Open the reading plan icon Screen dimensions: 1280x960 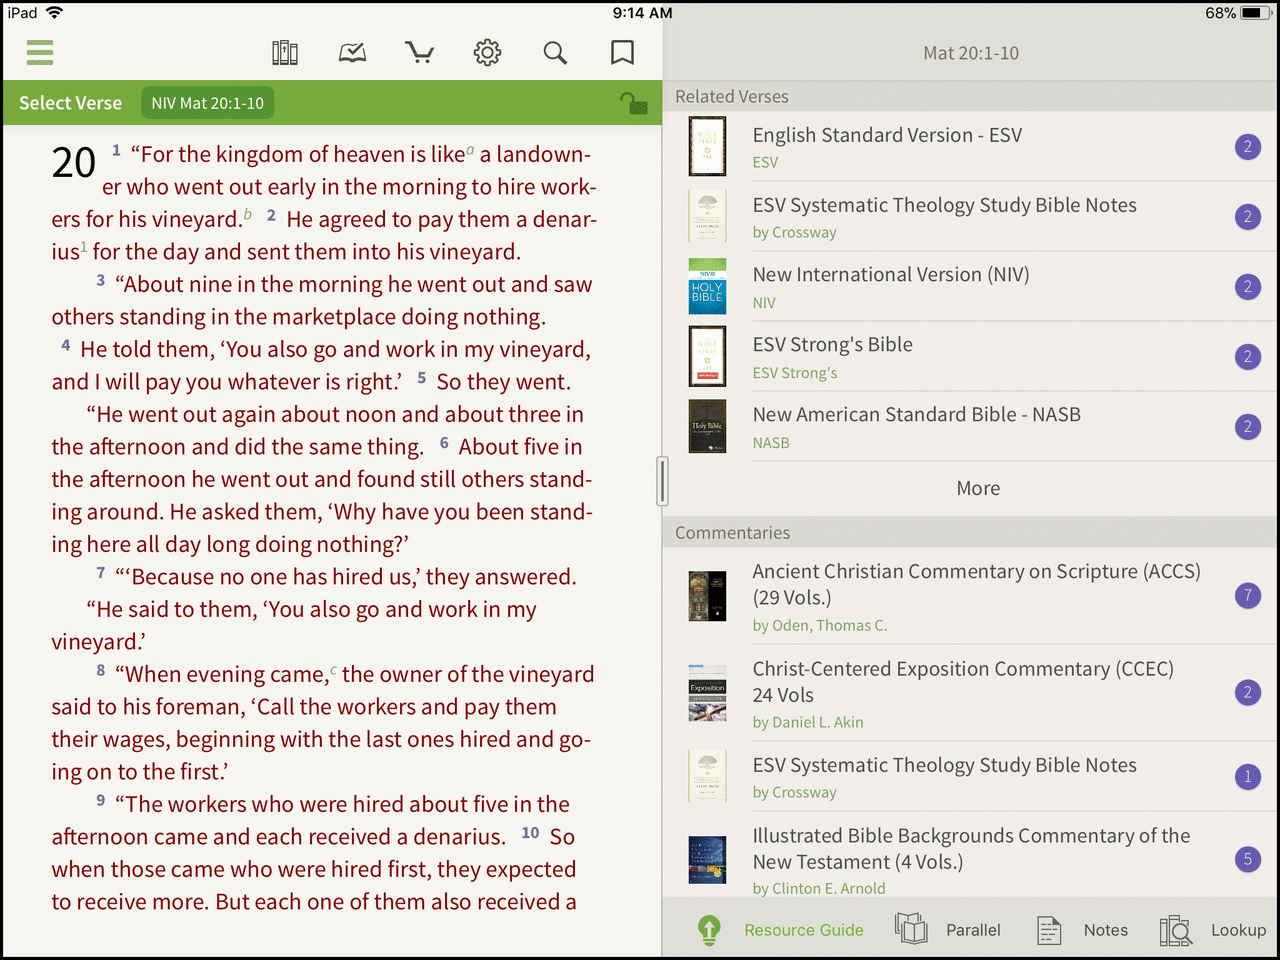click(352, 52)
